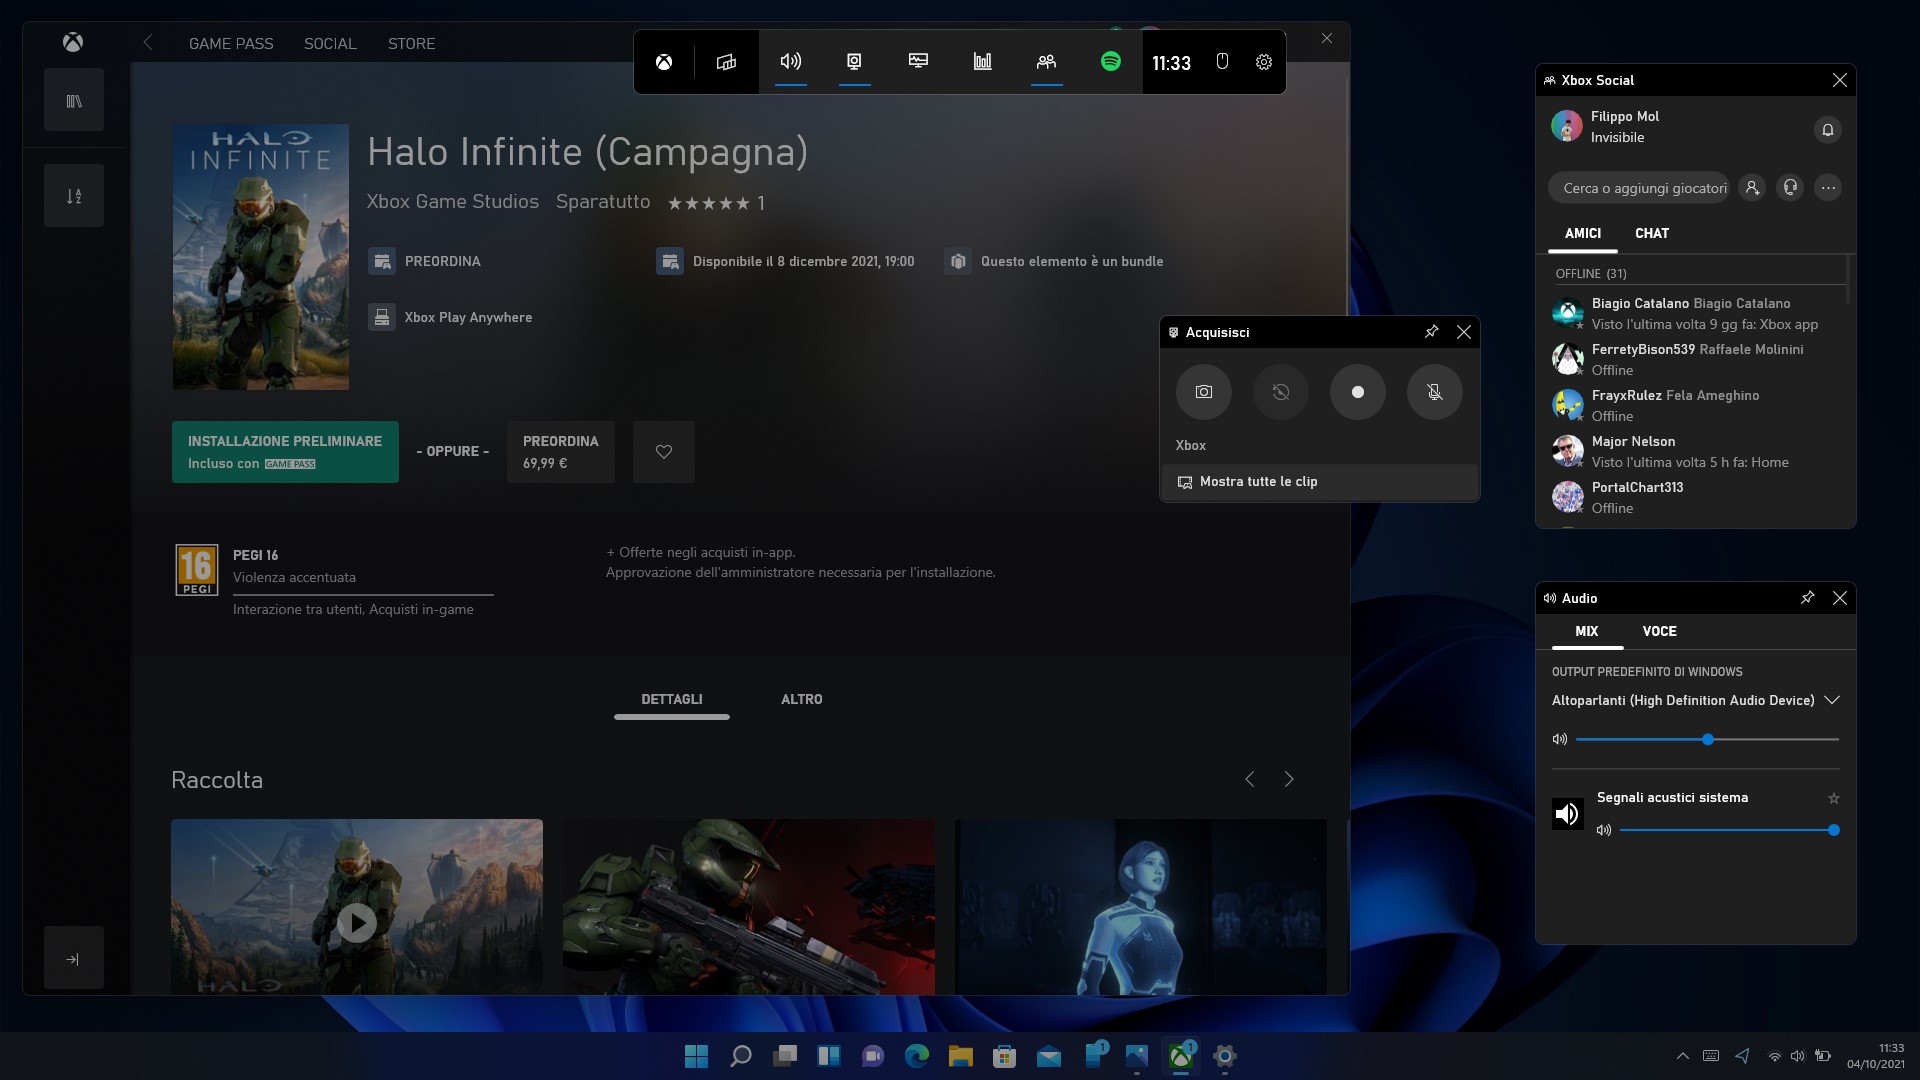Open Game Bar settings gear
This screenshot has width=1920, height=1080.
(1264, 62)
